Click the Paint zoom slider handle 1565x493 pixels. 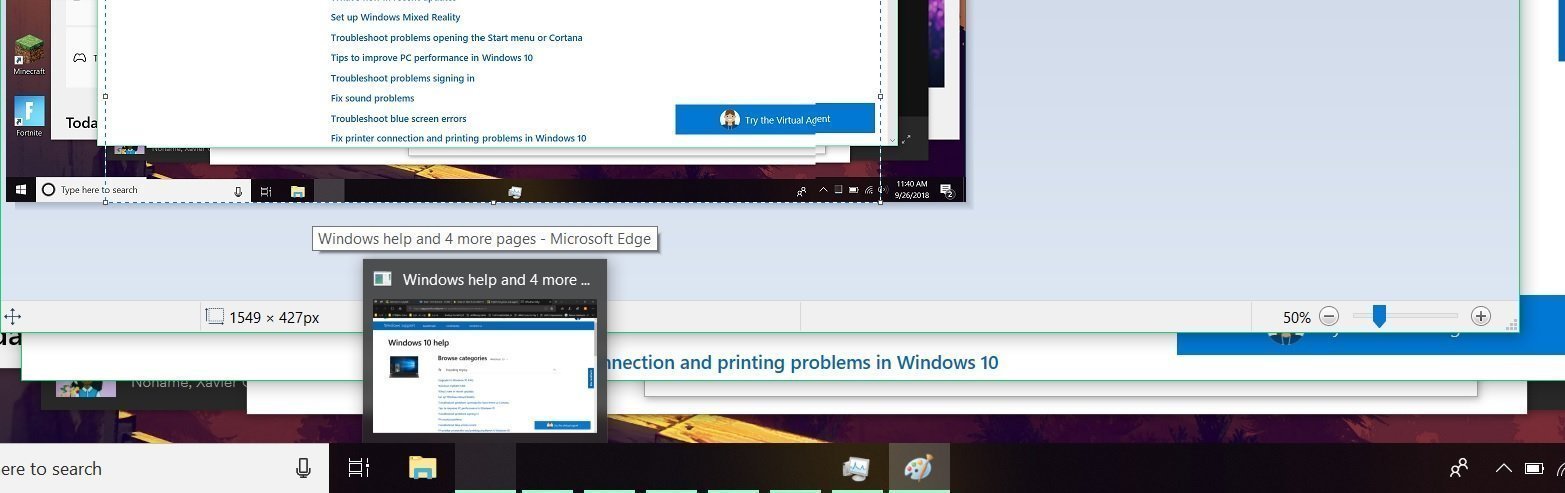click(x=1379, y=316)
